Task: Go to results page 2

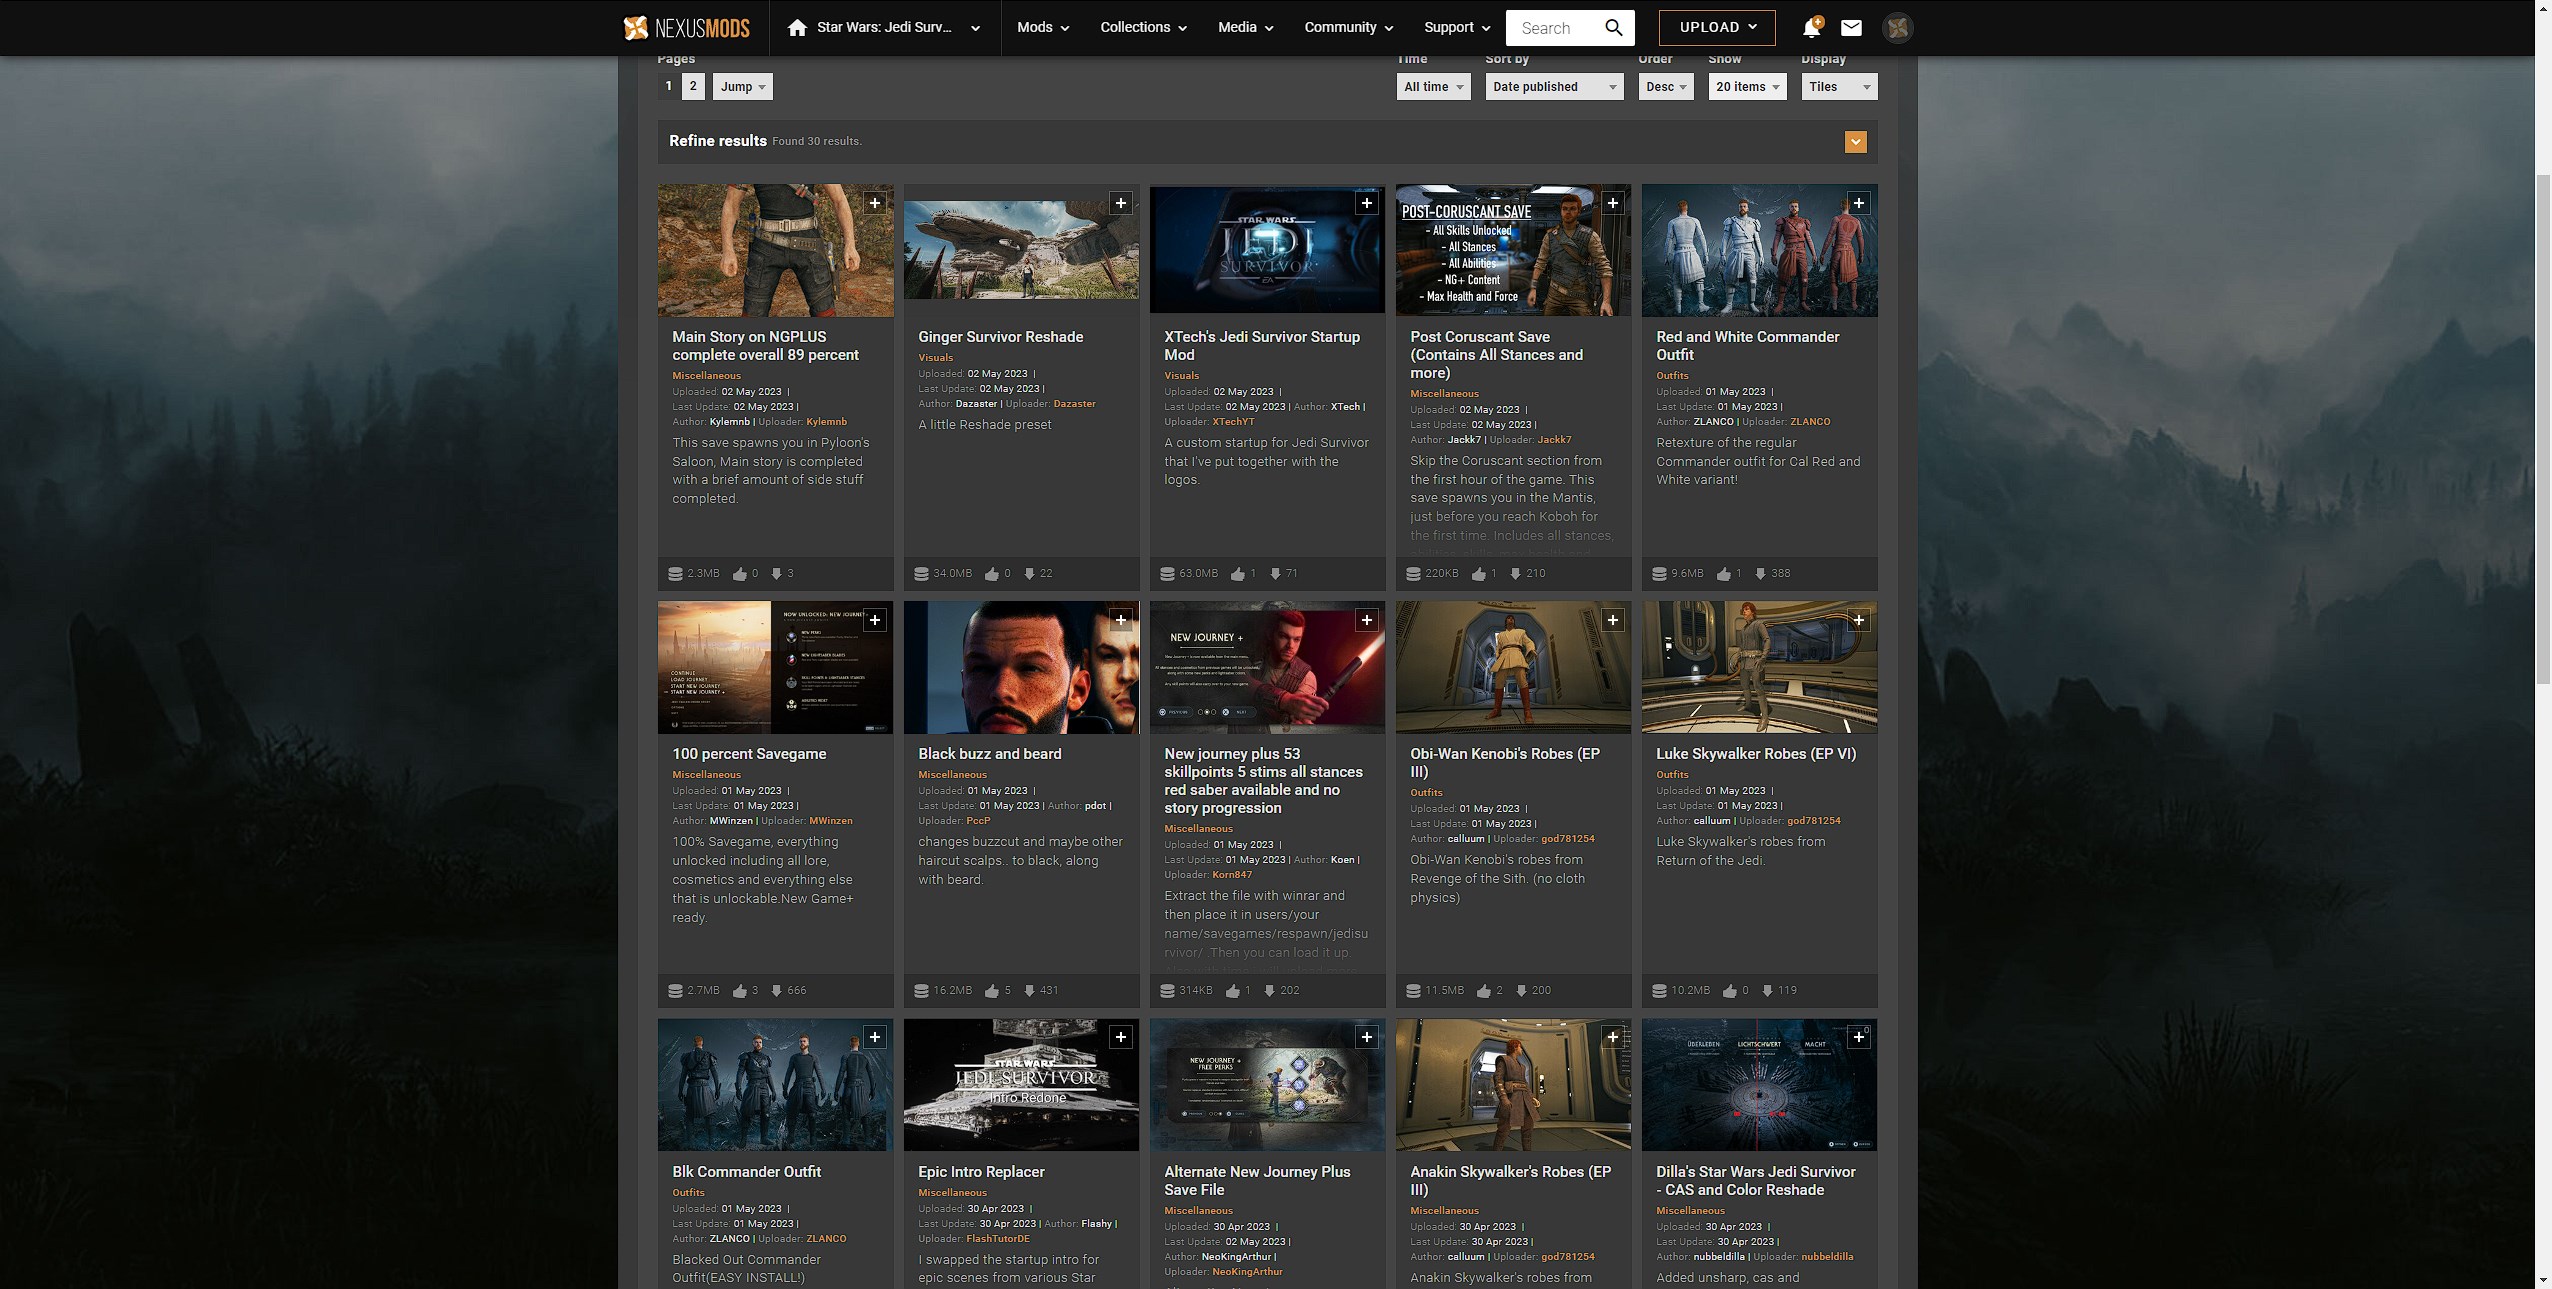Action: click(x=693, y=86)
